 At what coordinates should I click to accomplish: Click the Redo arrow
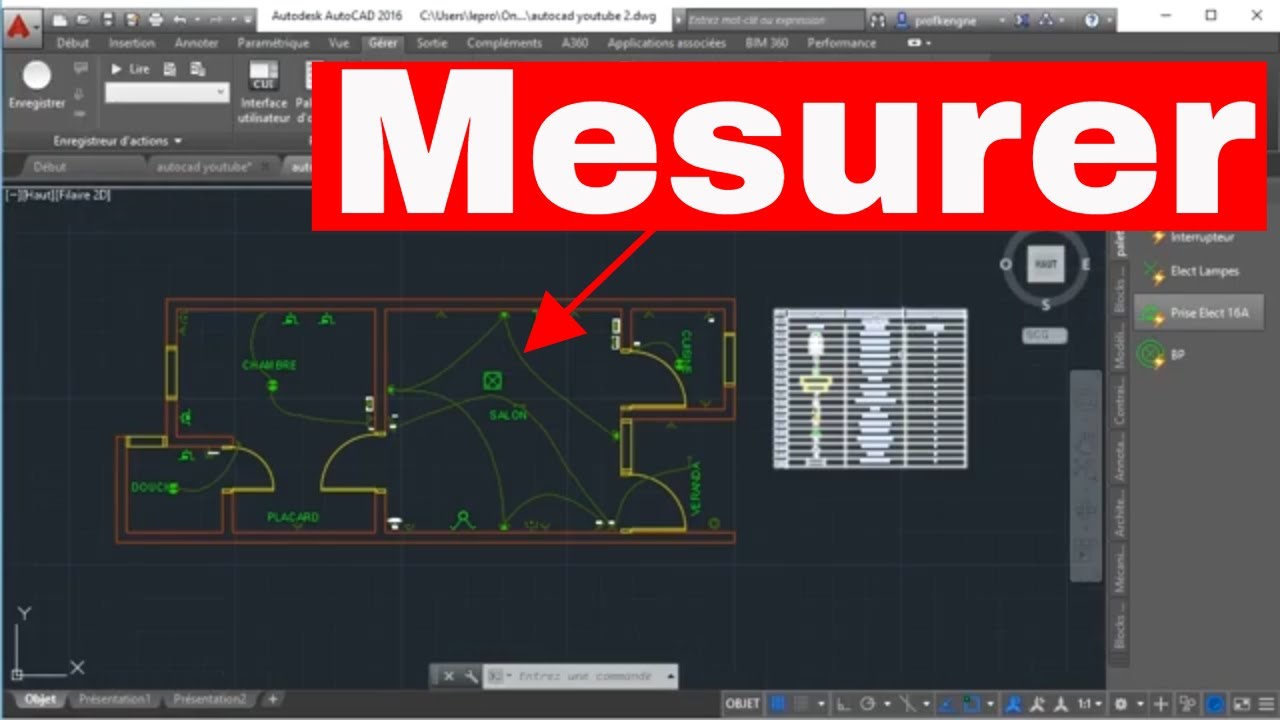tap(216, 19)
